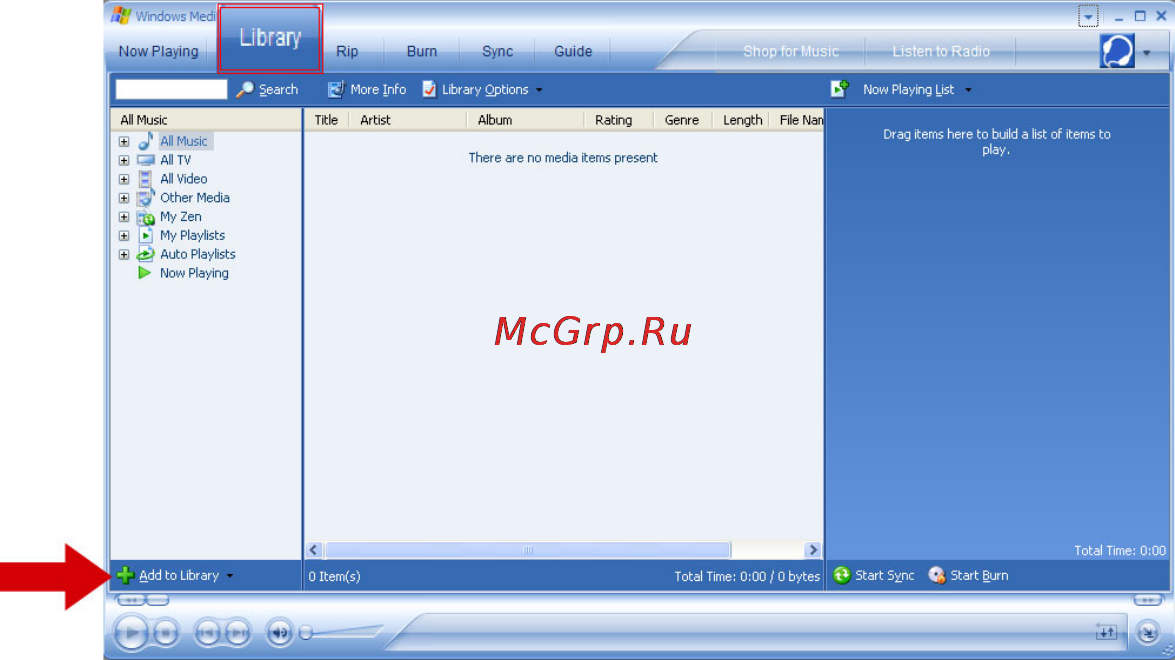Image resolution: width=1175 pixels, height=660 pixels.
Task: Click the All Music note icon
Action: tap(145, 141)
